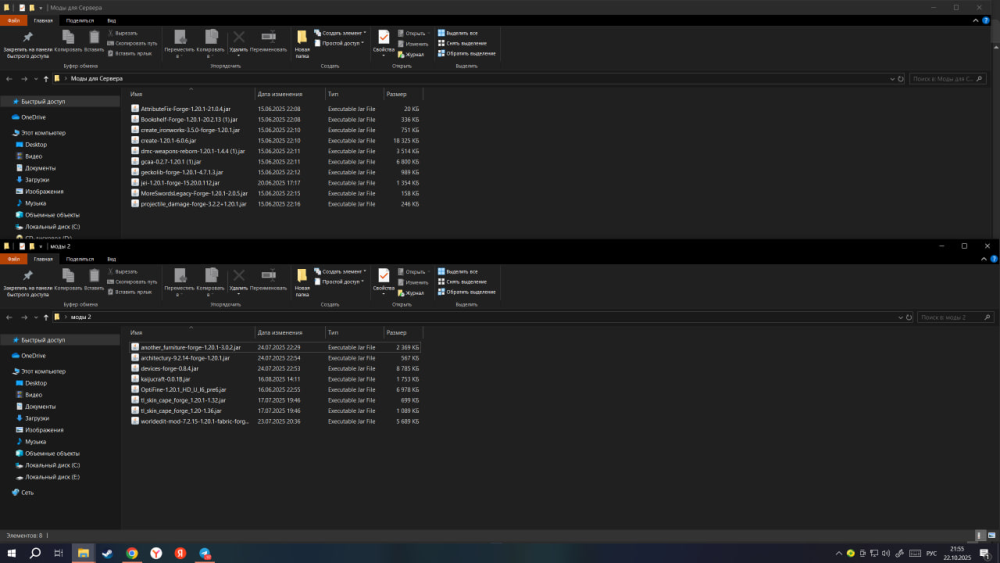Viewport: 1000px width, 563px height.
Task: Switch to Поделиться tab in top window
Action: click(80, 20)
